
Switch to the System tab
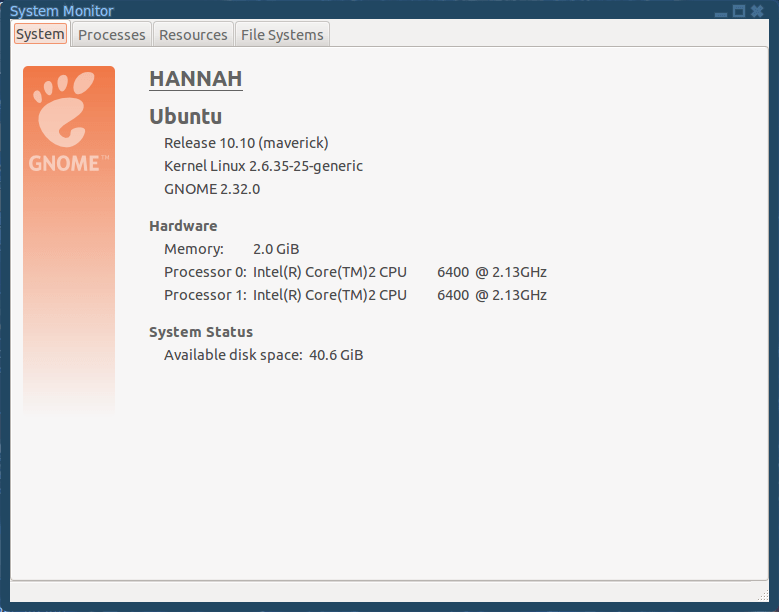click(x=40, y=34)
